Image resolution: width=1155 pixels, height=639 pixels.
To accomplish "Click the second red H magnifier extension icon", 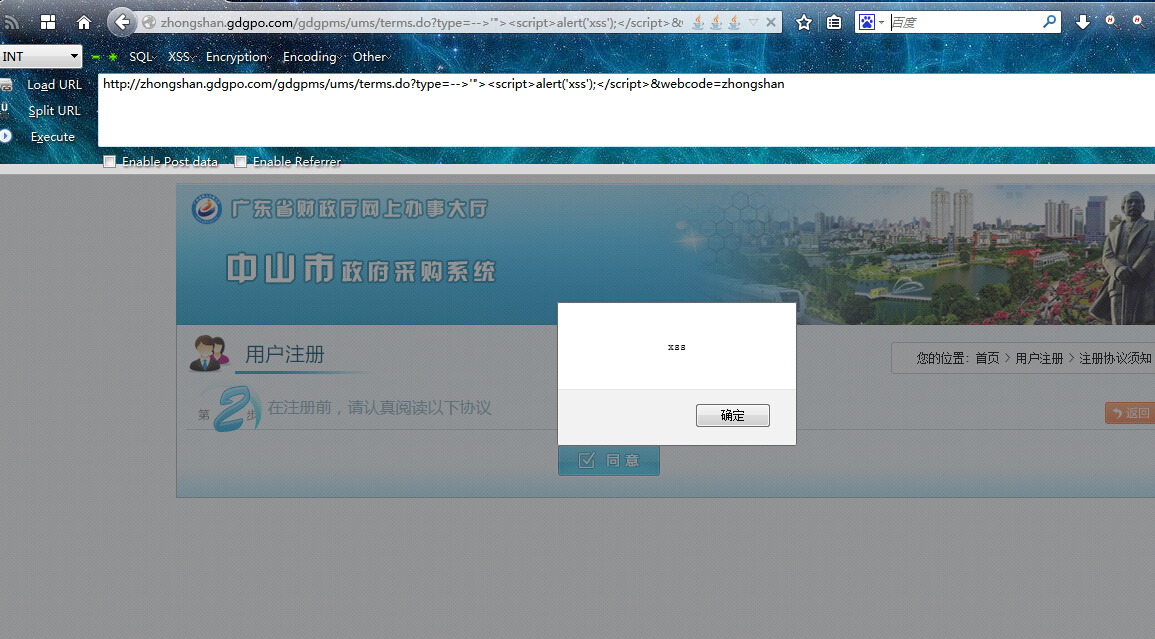I will tap(1139, 21).
